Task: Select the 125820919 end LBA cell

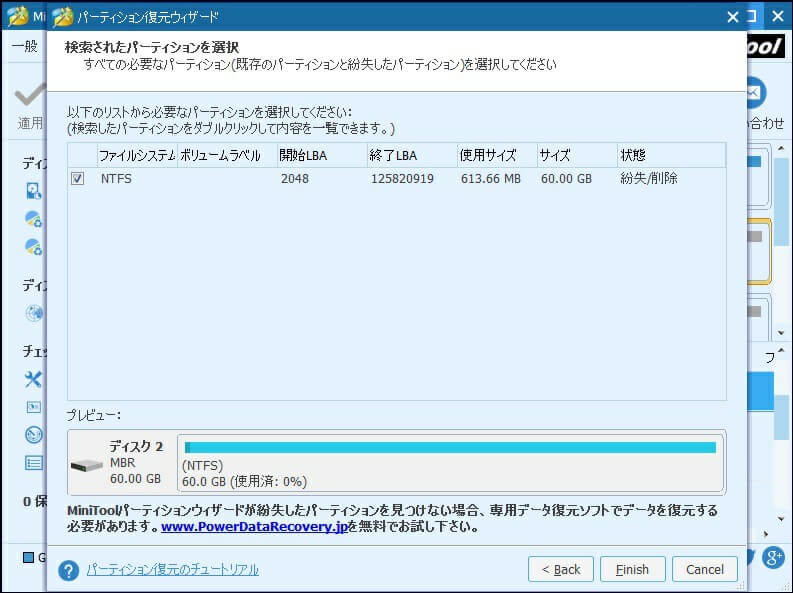Action: [x=402, y=178]
